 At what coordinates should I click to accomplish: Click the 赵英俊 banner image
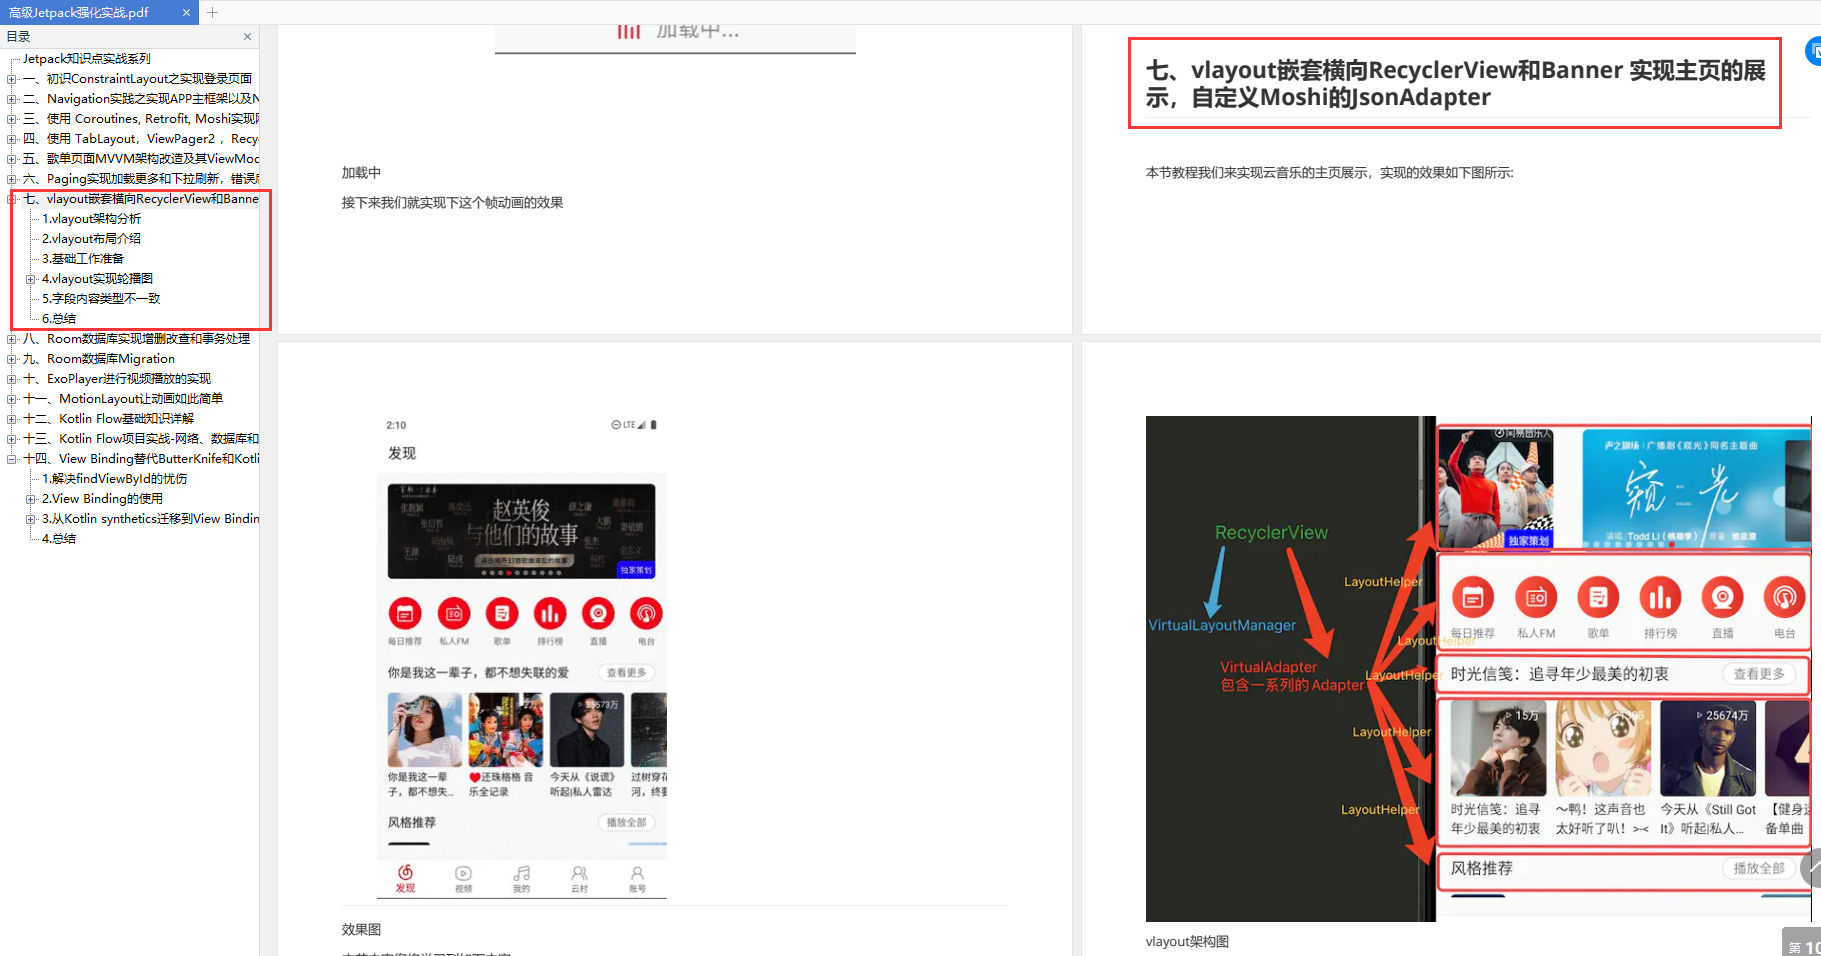[521, 531]
